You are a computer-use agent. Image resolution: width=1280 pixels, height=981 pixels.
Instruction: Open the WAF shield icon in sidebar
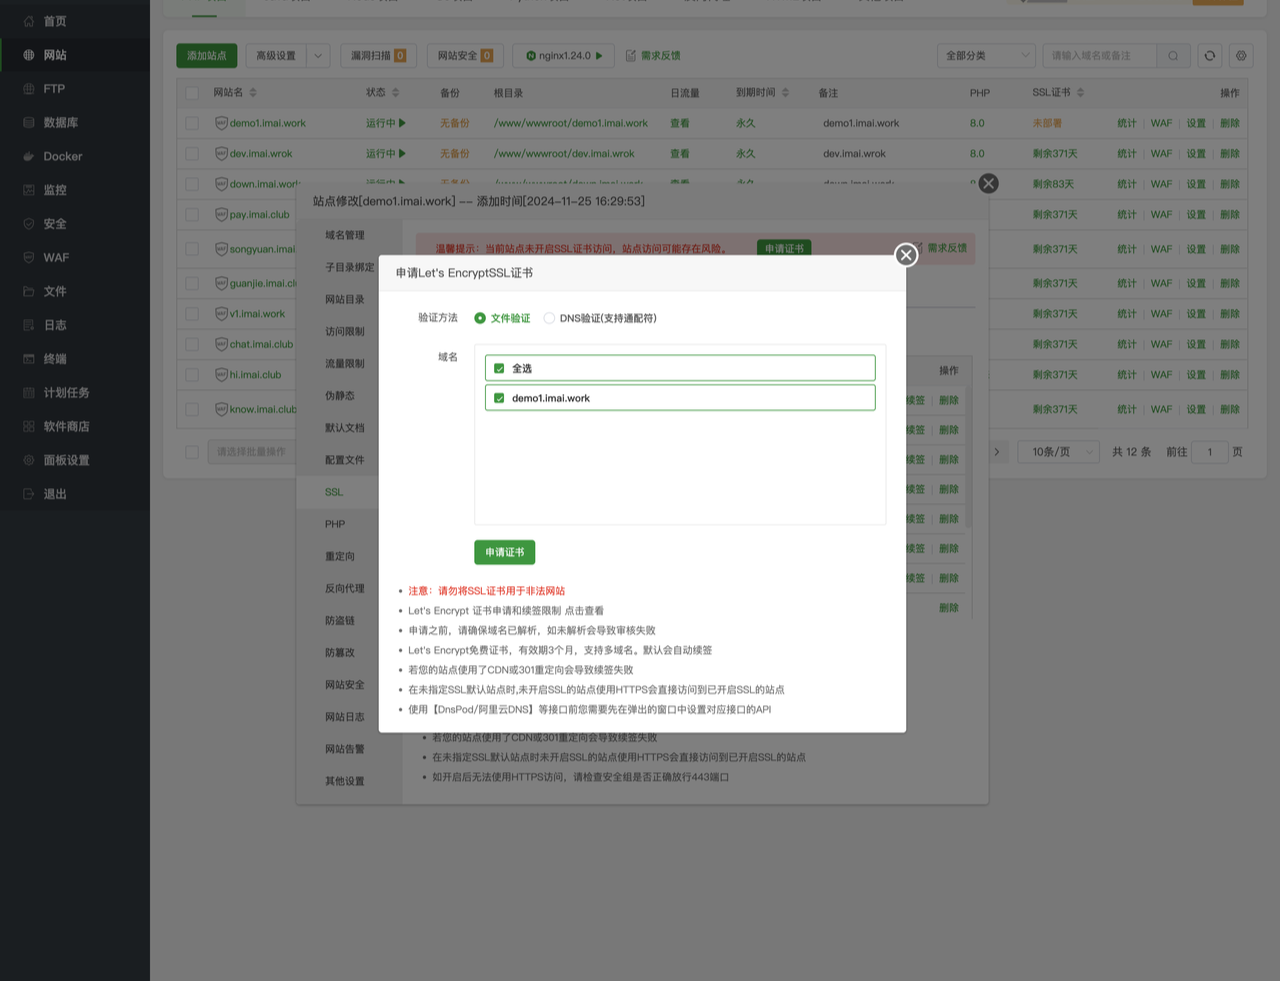pos(29,257)
